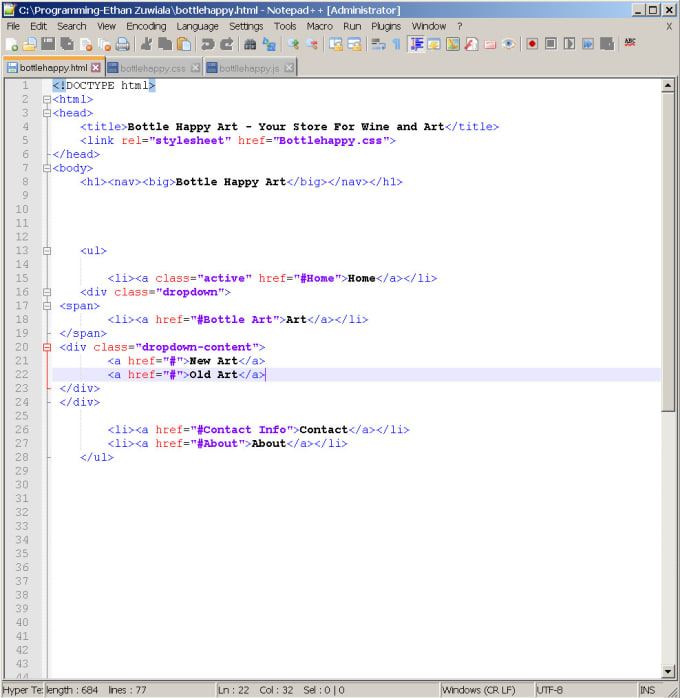680x698 pixels.
Task: Click the scrollbar down arrow
Action: click(x=668, y=671)
